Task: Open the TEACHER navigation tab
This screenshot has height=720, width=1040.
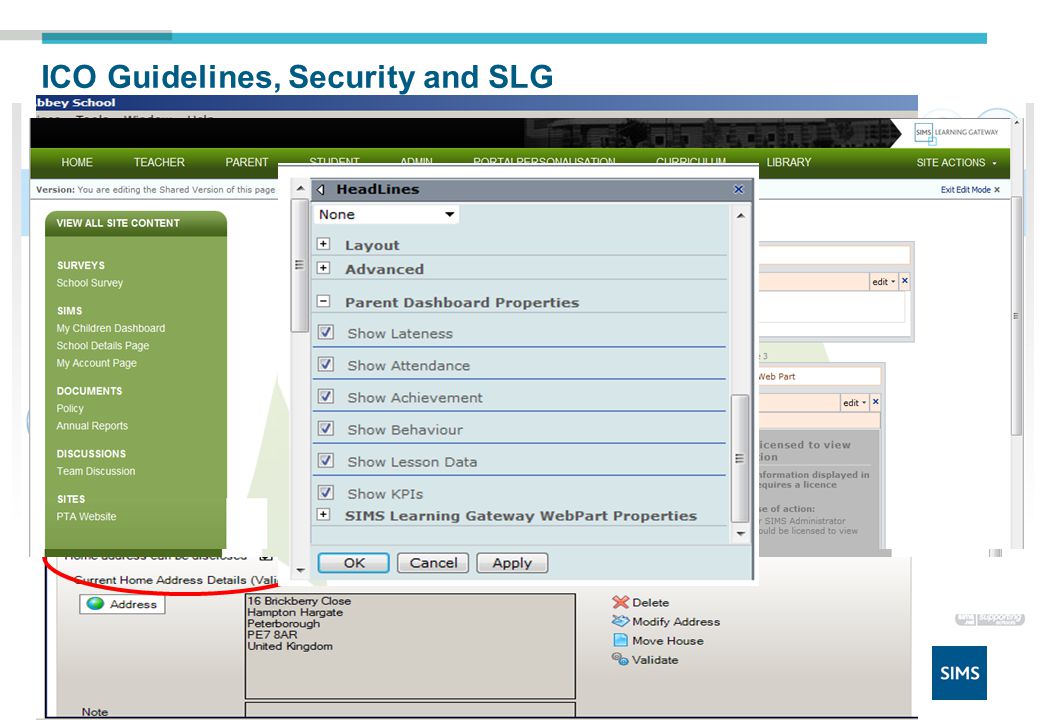Action: [159, 162]
